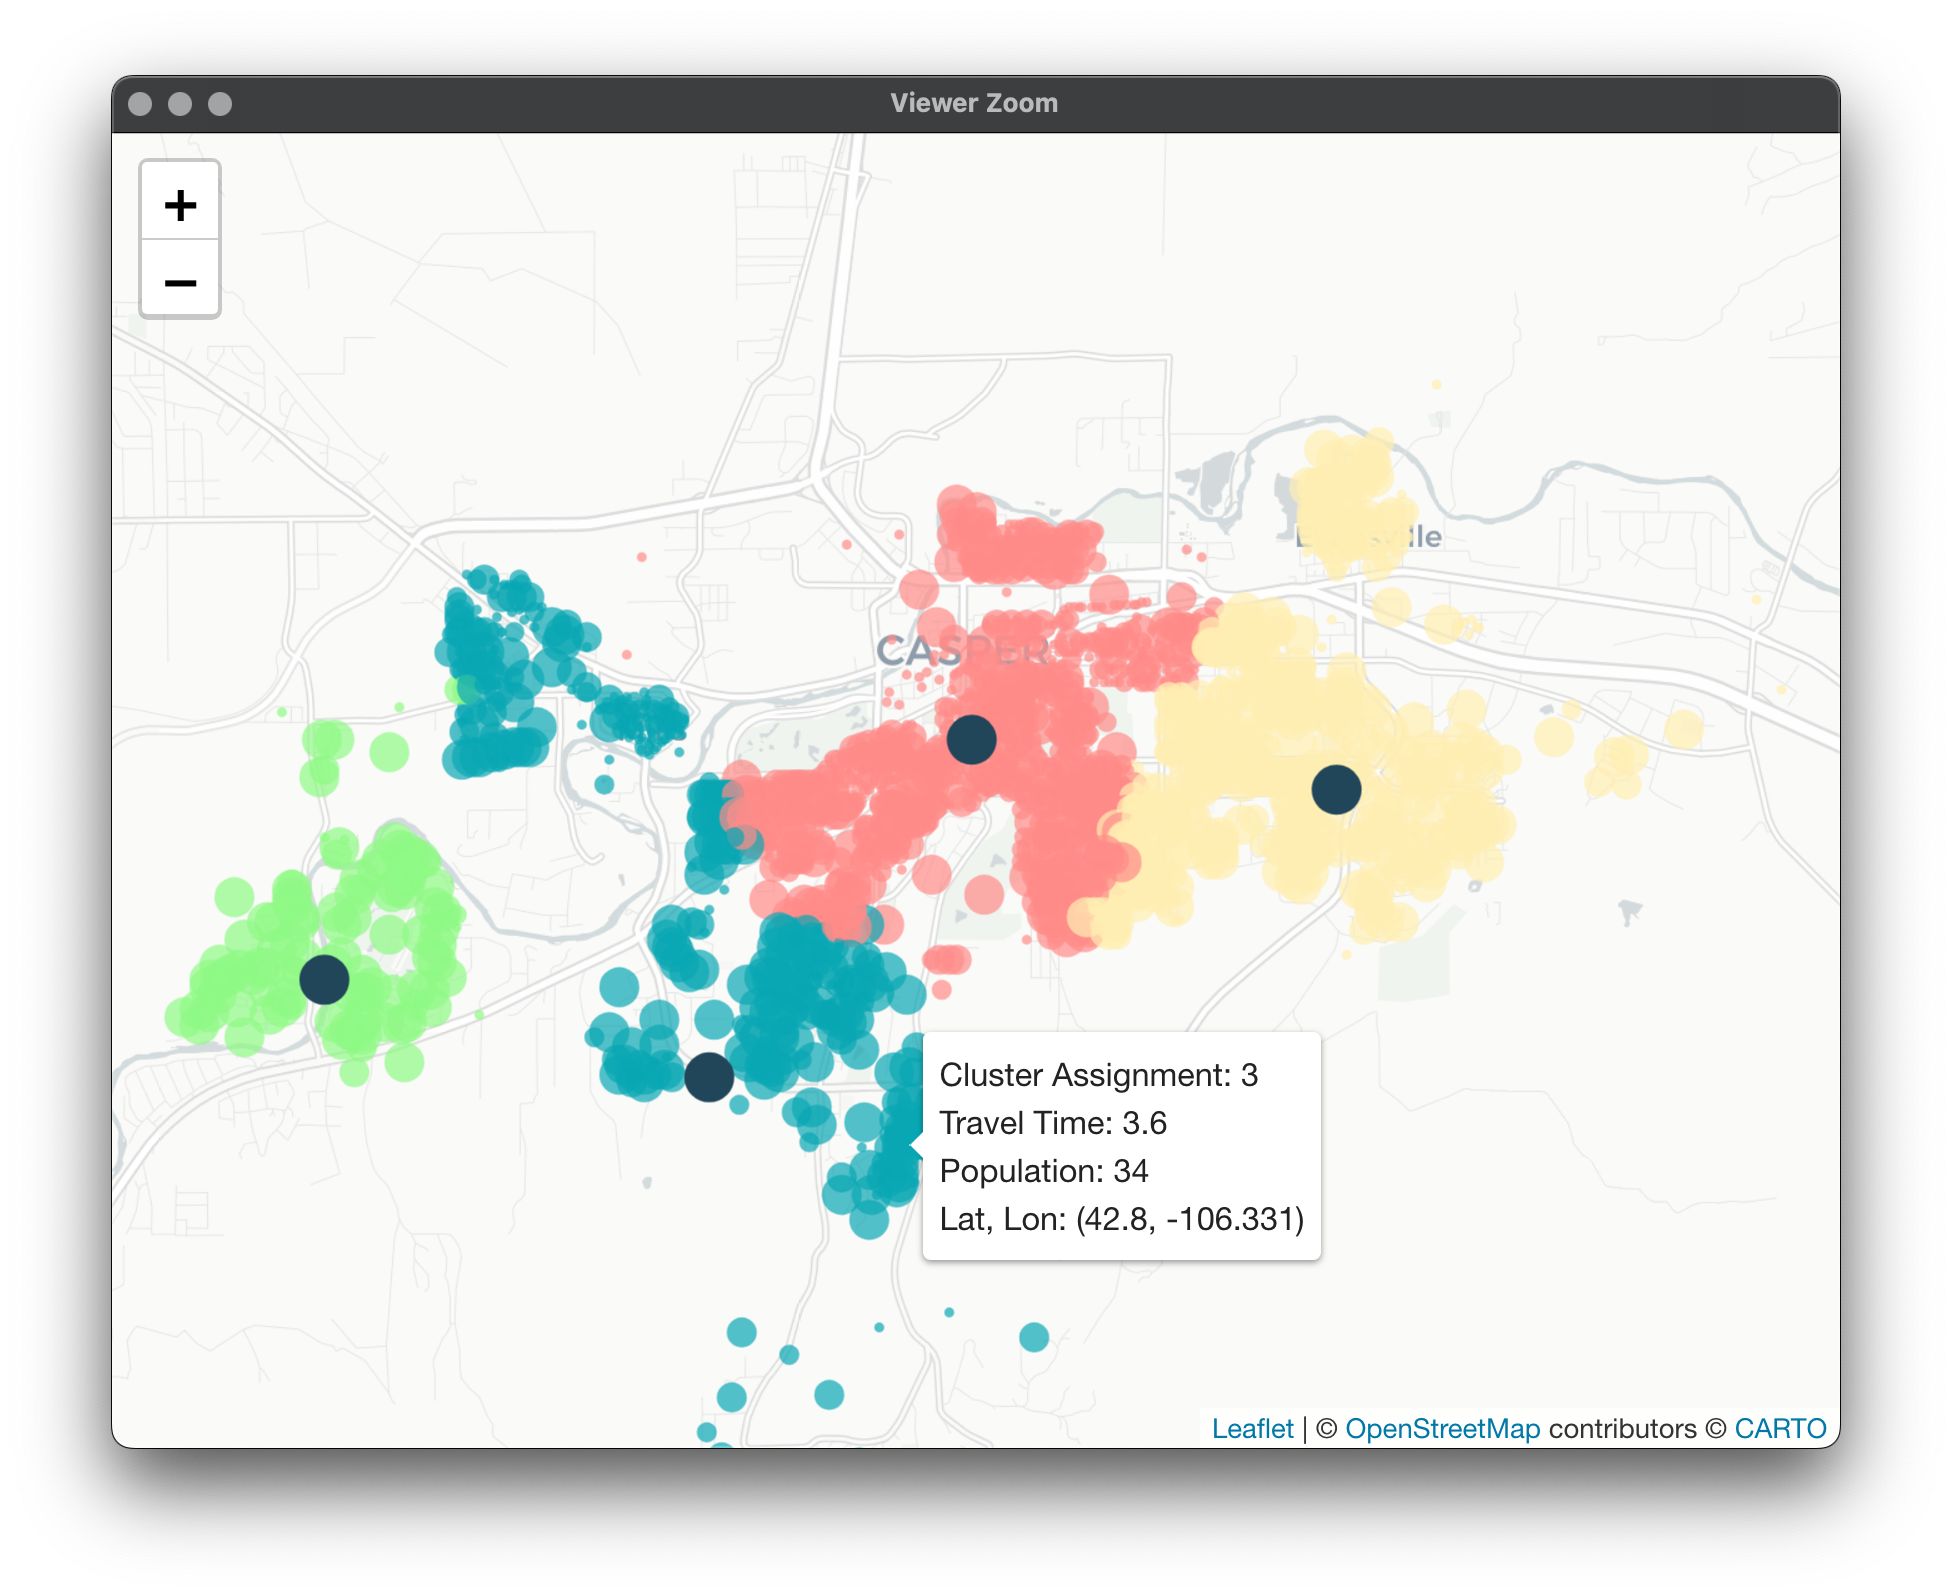Click small yellow dot at top right

(1436, 384)
